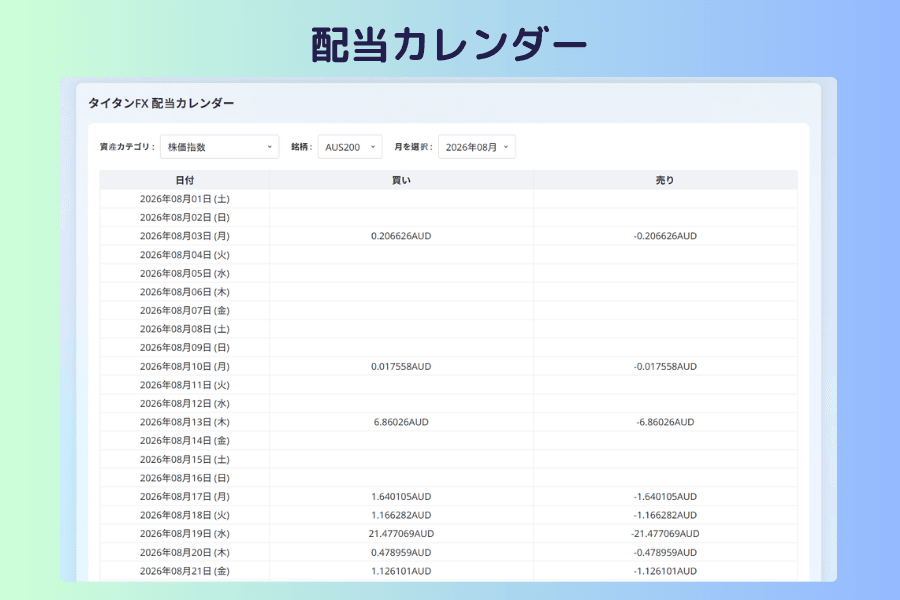Click sell value -6.86026AUD
This screenshot has width=900, height=600.
[665, 422]
